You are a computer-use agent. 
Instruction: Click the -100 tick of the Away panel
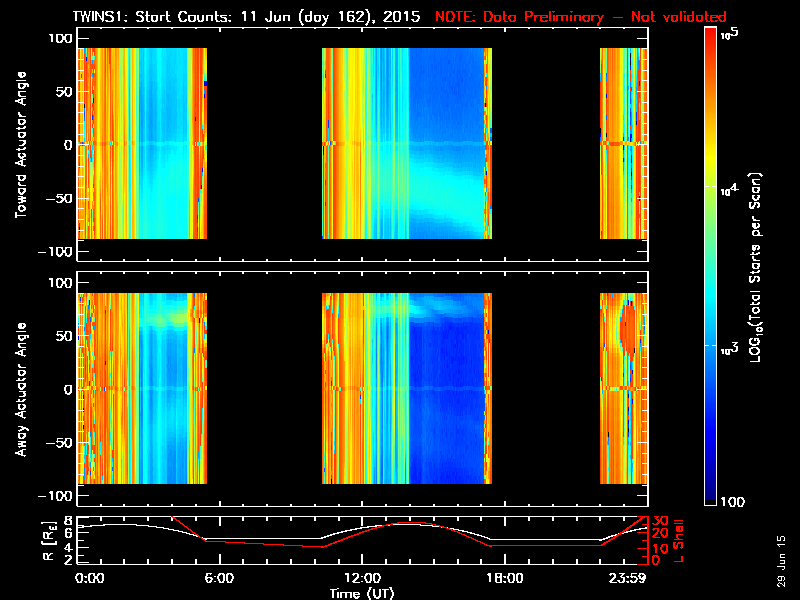(x=55, y=496)
